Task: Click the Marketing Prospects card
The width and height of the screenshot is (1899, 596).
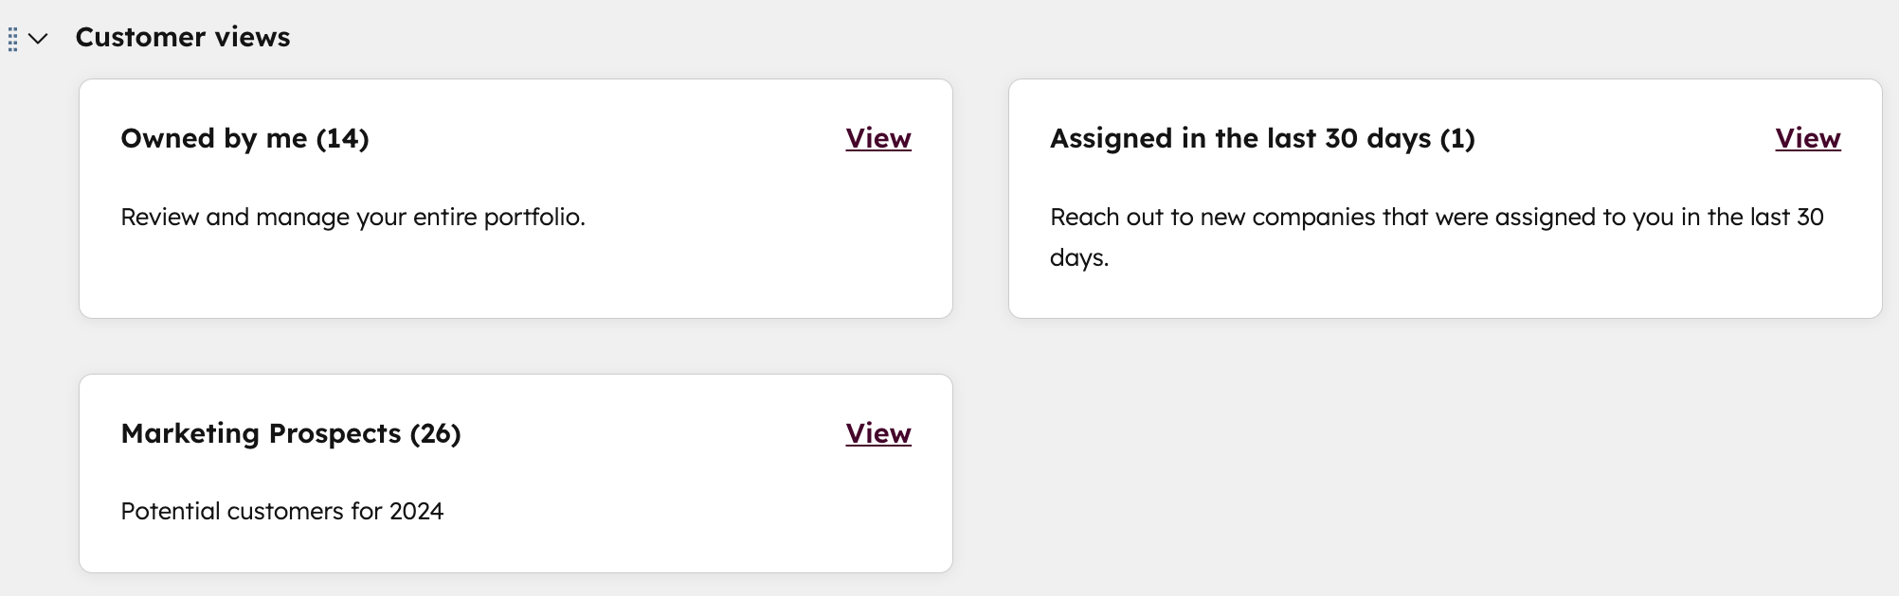Action: tap(515, 472)
